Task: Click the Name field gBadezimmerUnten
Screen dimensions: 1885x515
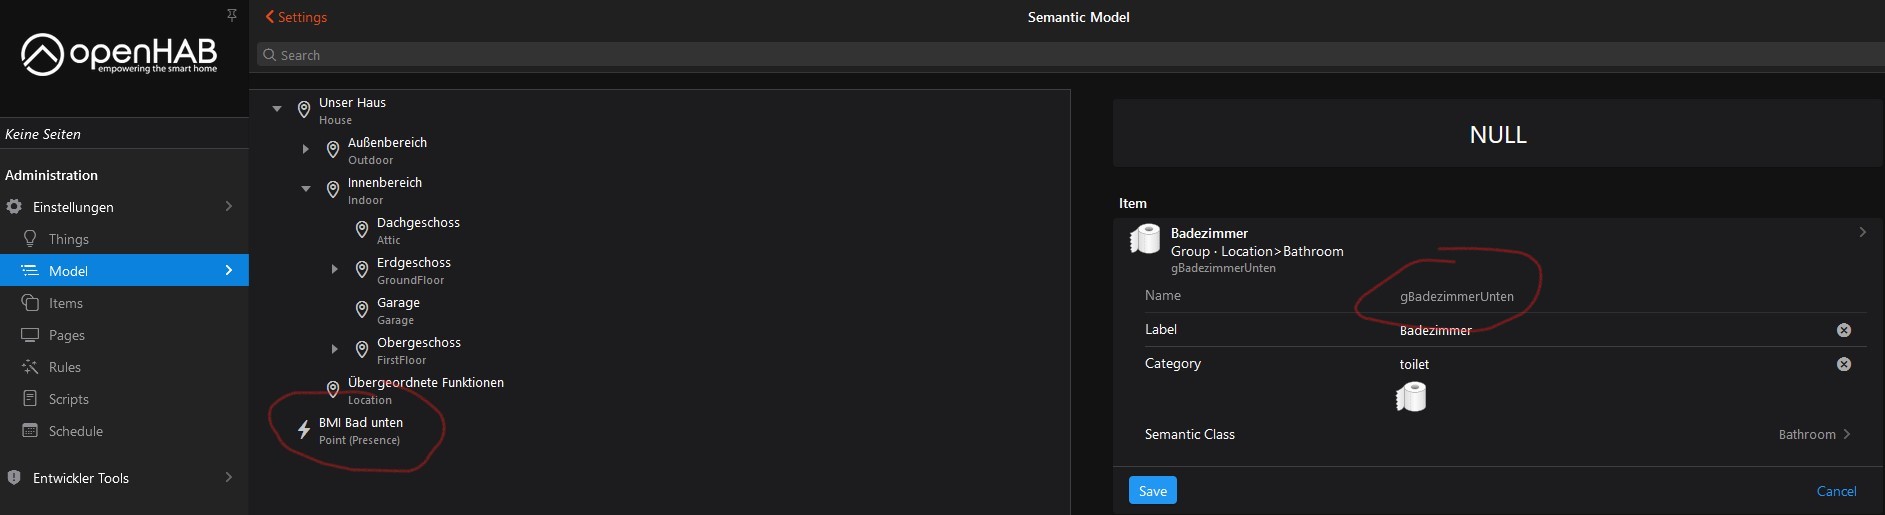Action: coord(1632,296)
